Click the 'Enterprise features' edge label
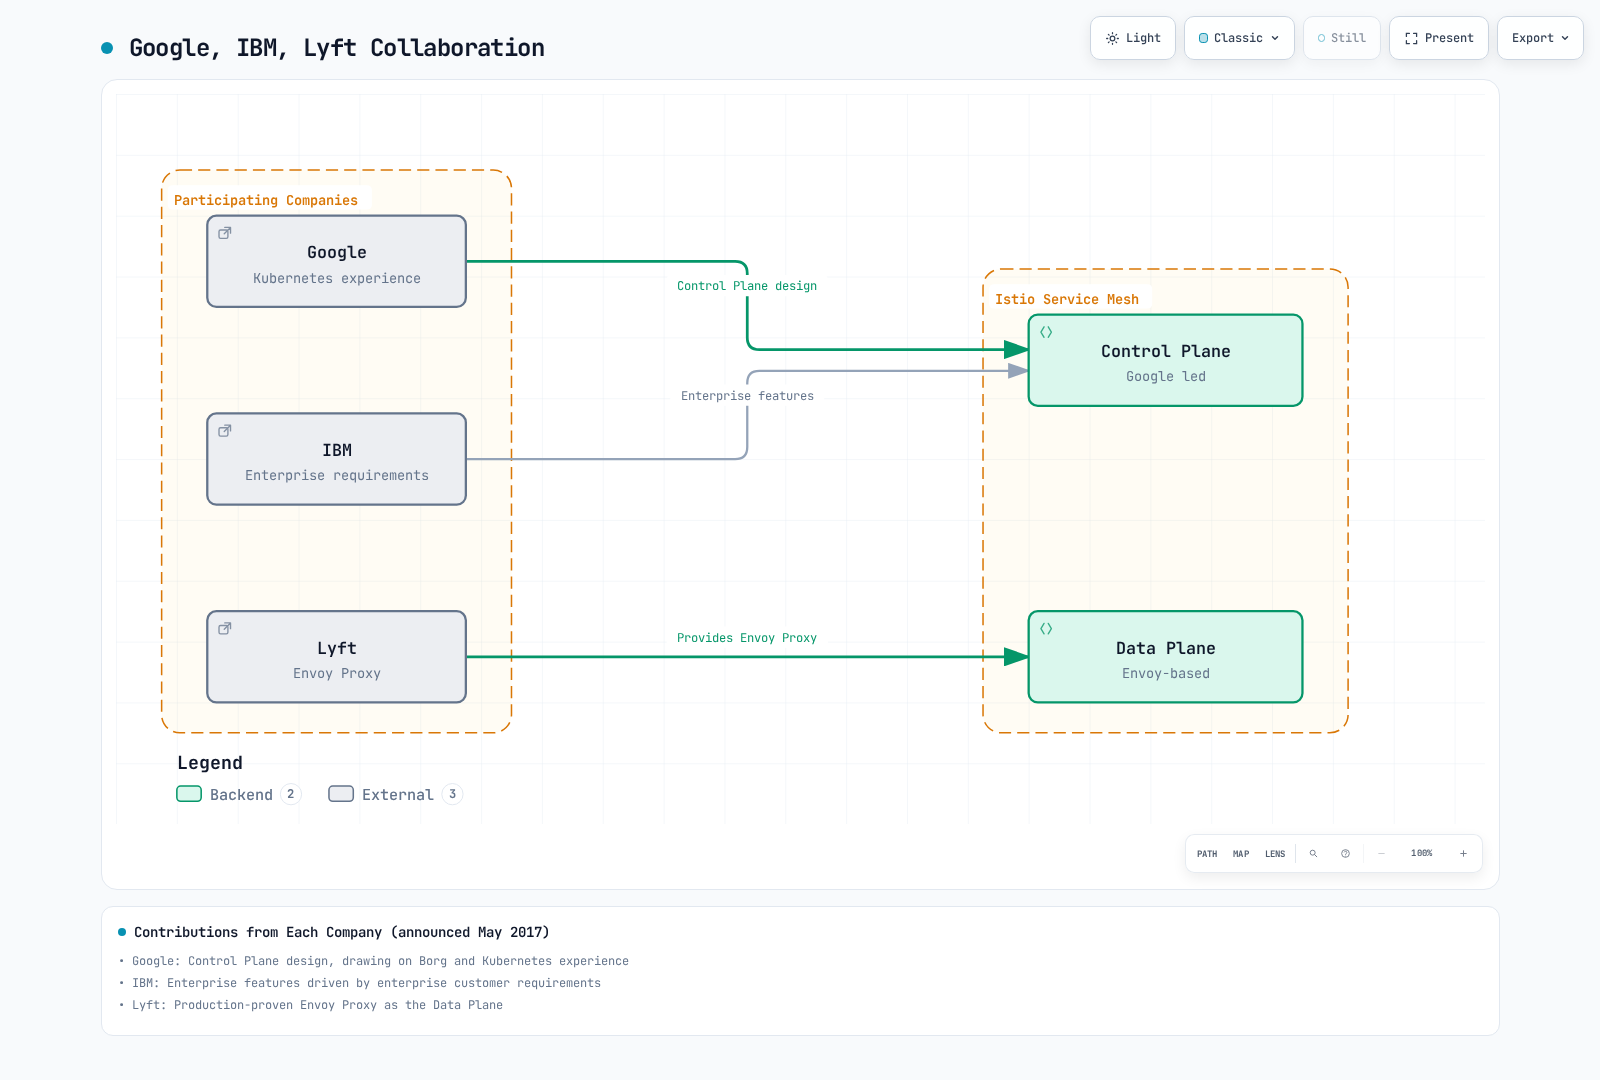 [747, 396]
